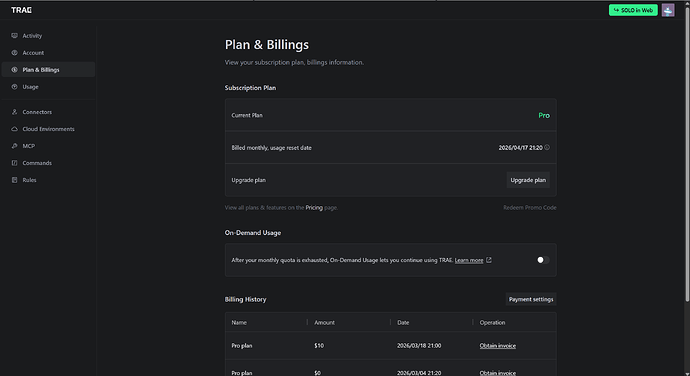The width and height of the screenshot is (690, 376).
Task: Click Redeem Promo Code
Action: pyautogui.click(x=530, y=207)
